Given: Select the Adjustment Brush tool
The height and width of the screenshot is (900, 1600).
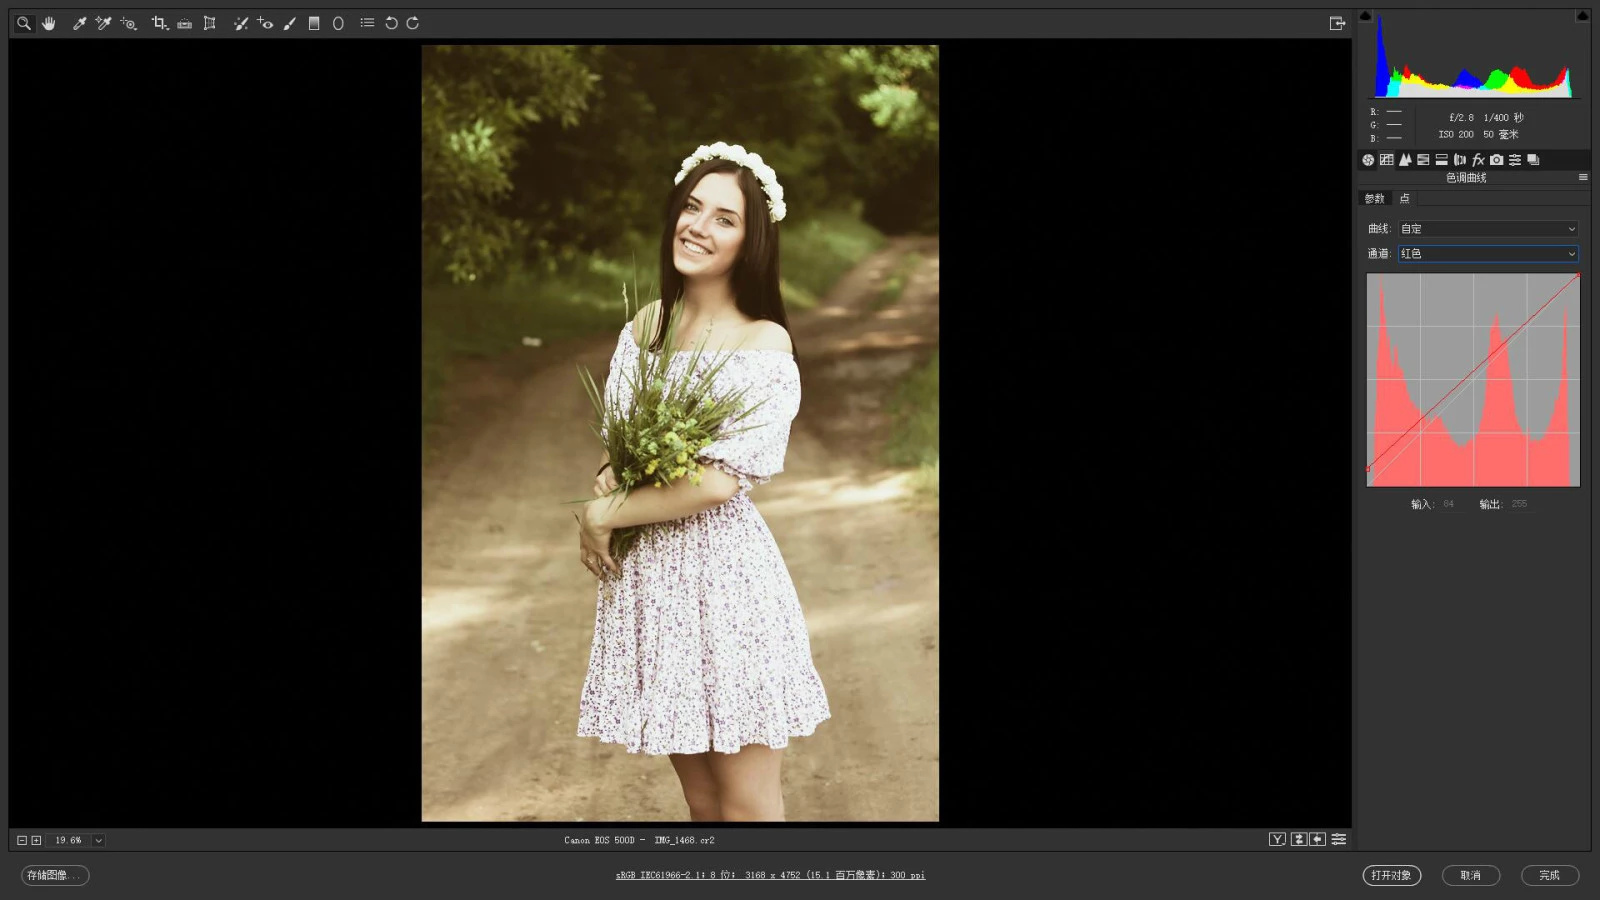Looking at the screenshot, I should tap(290, 23).
